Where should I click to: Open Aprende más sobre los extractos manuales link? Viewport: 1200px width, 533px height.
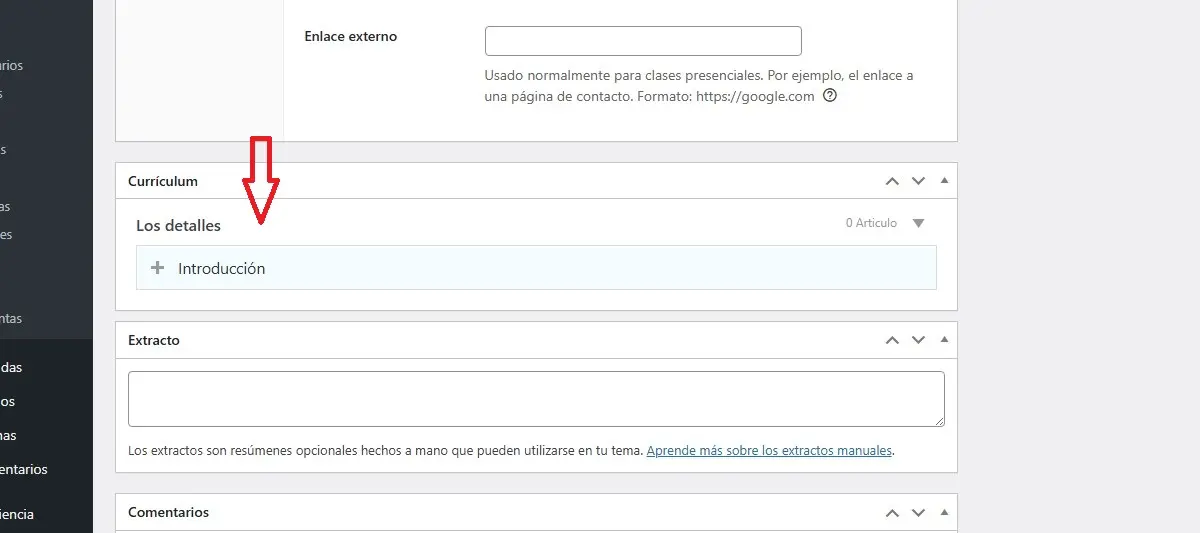[x=769, y=451]
